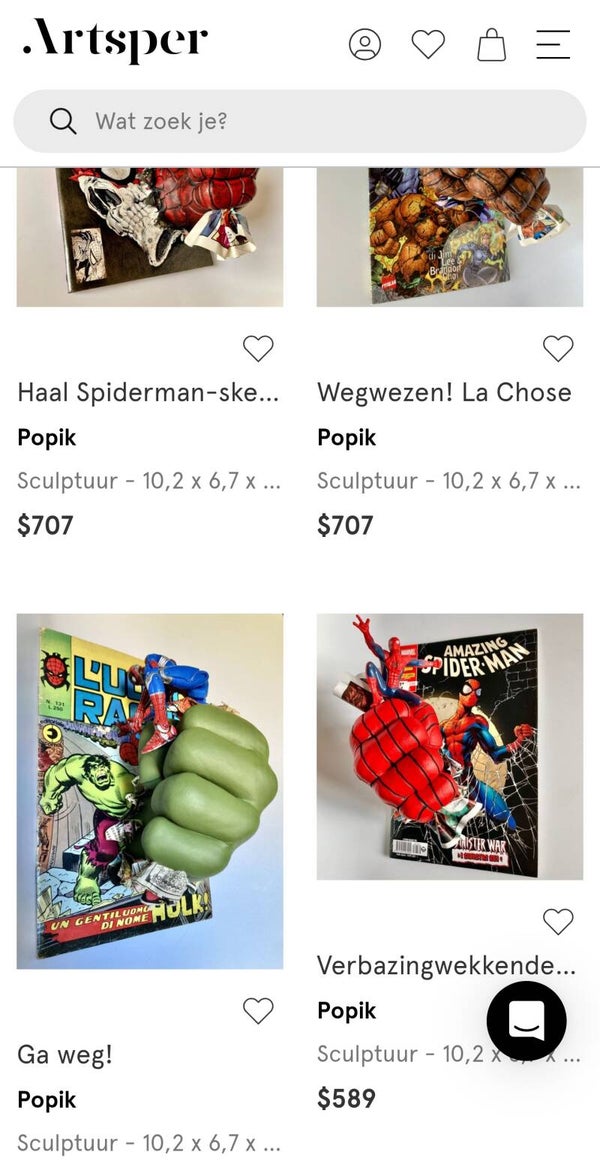Open the hamburger menu
The width and height of the screenshot is (600, 1173).
554,44
